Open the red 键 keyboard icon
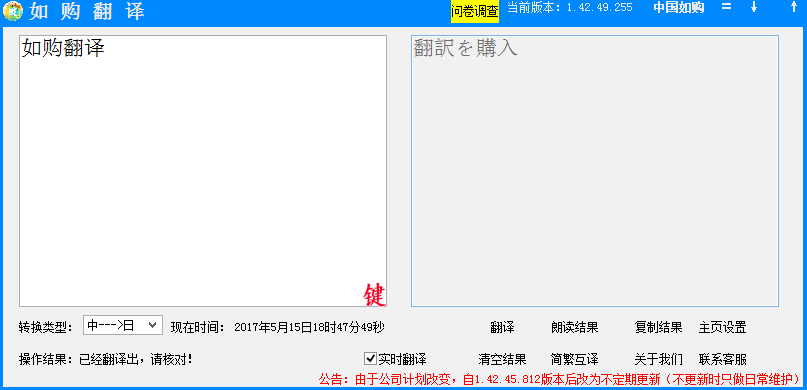The image size is (807, 390). pyautogui.click(x=374, y=295)
